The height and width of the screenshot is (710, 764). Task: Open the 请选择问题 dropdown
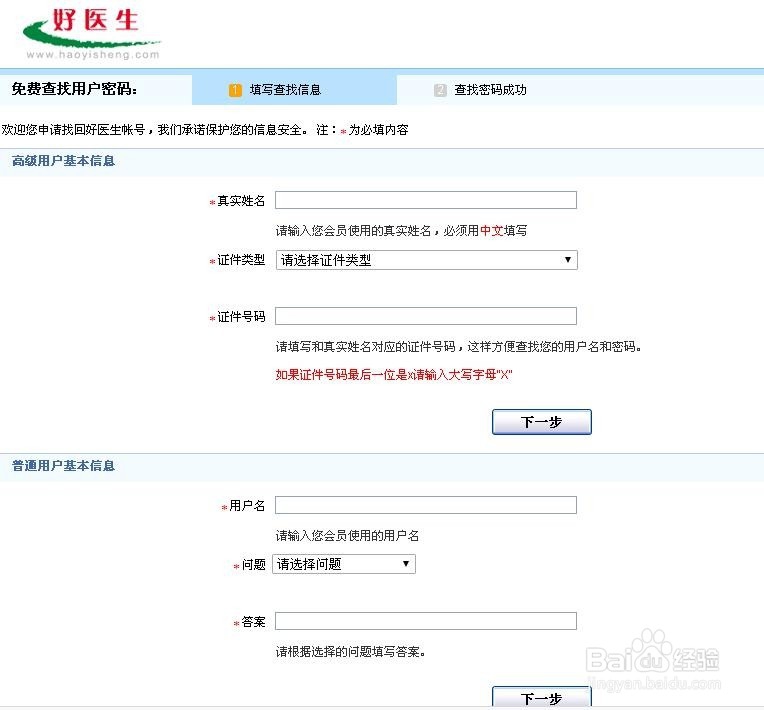coord(344,564)
